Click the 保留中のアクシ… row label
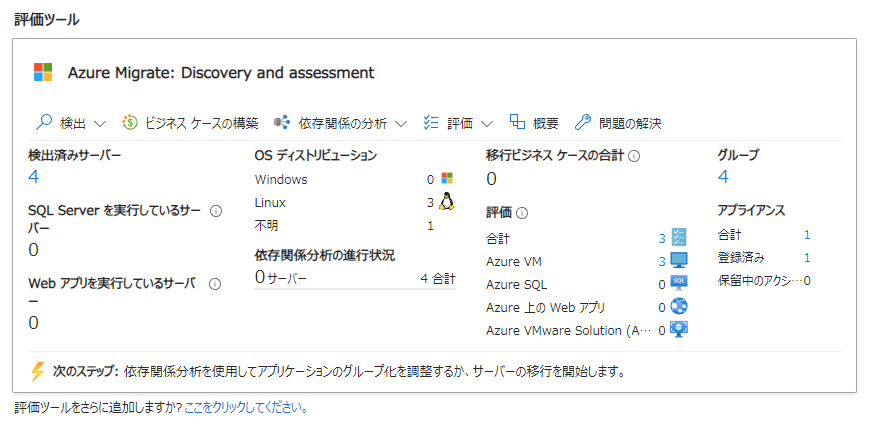882x431 pixels. click(x=760, y=281)
